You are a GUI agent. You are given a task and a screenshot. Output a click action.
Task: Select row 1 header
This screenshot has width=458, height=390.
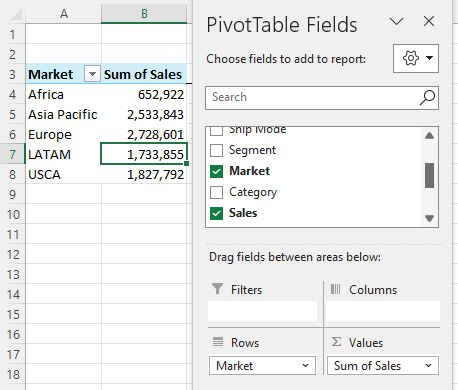click(x=12, y=34)
